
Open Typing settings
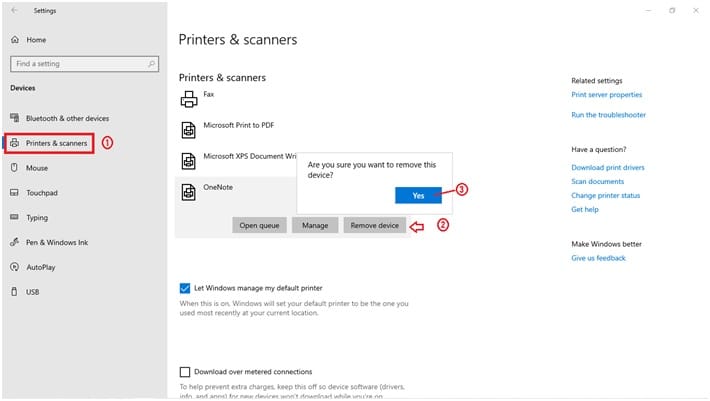coord(37,218)
